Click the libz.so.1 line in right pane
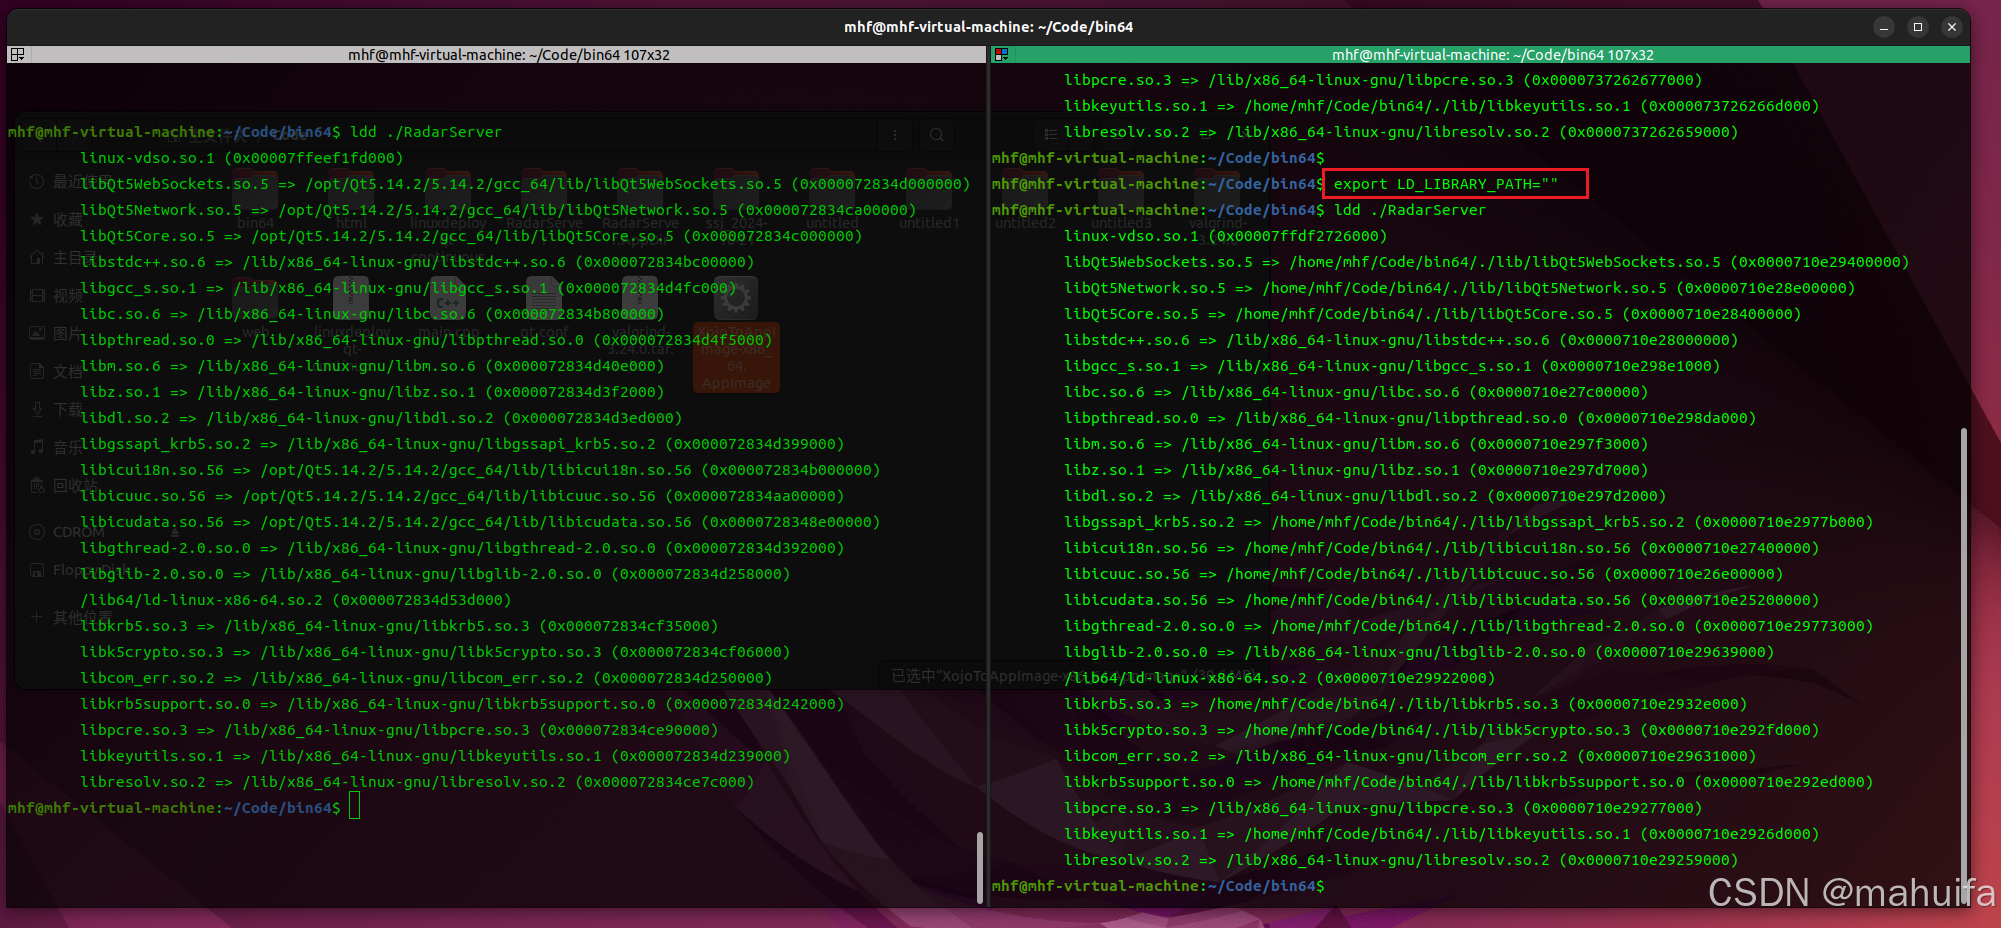 tap(1356, 470)
